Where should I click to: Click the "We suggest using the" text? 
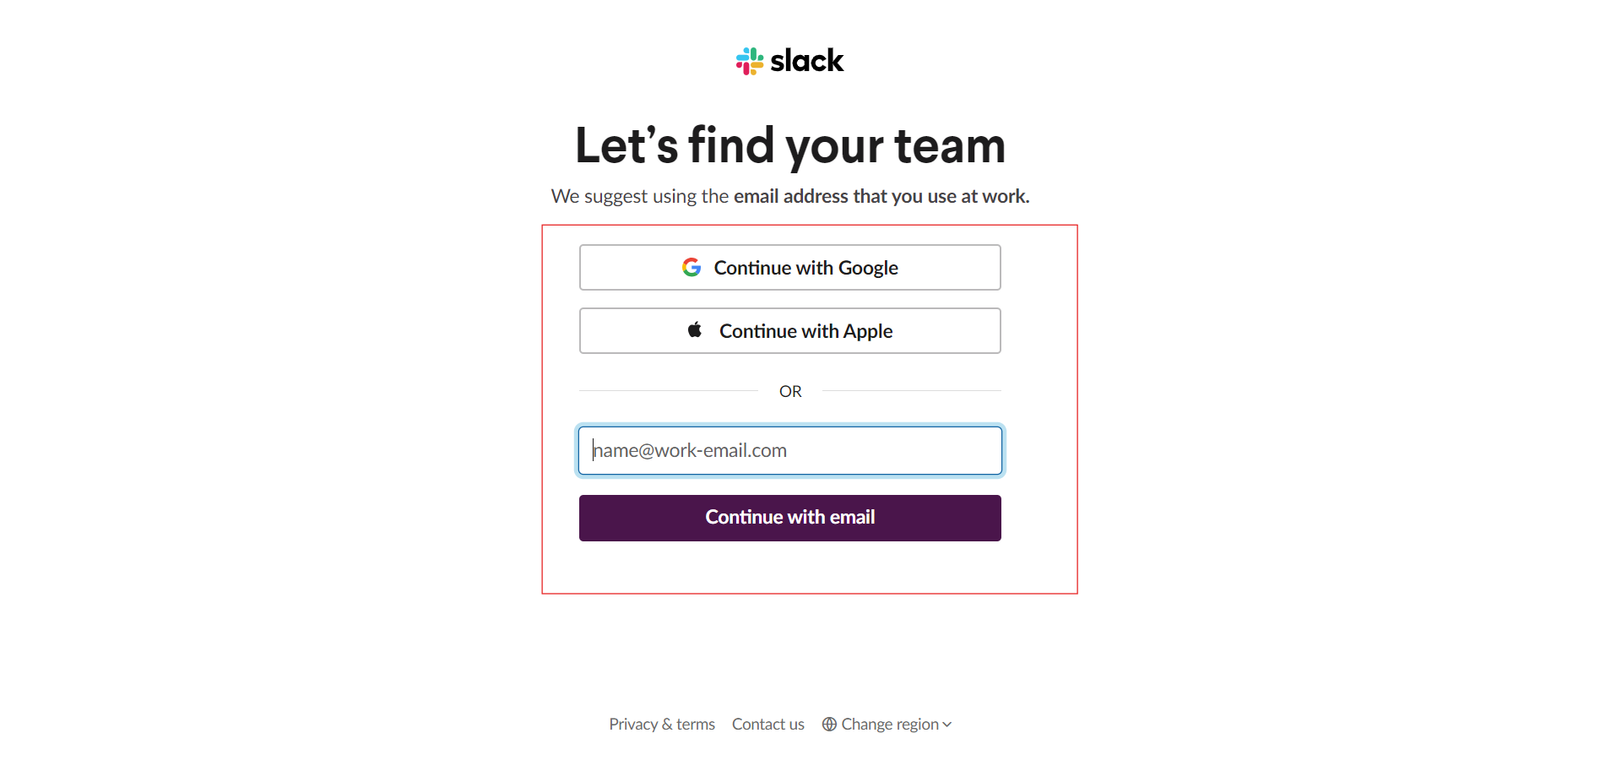640,196
